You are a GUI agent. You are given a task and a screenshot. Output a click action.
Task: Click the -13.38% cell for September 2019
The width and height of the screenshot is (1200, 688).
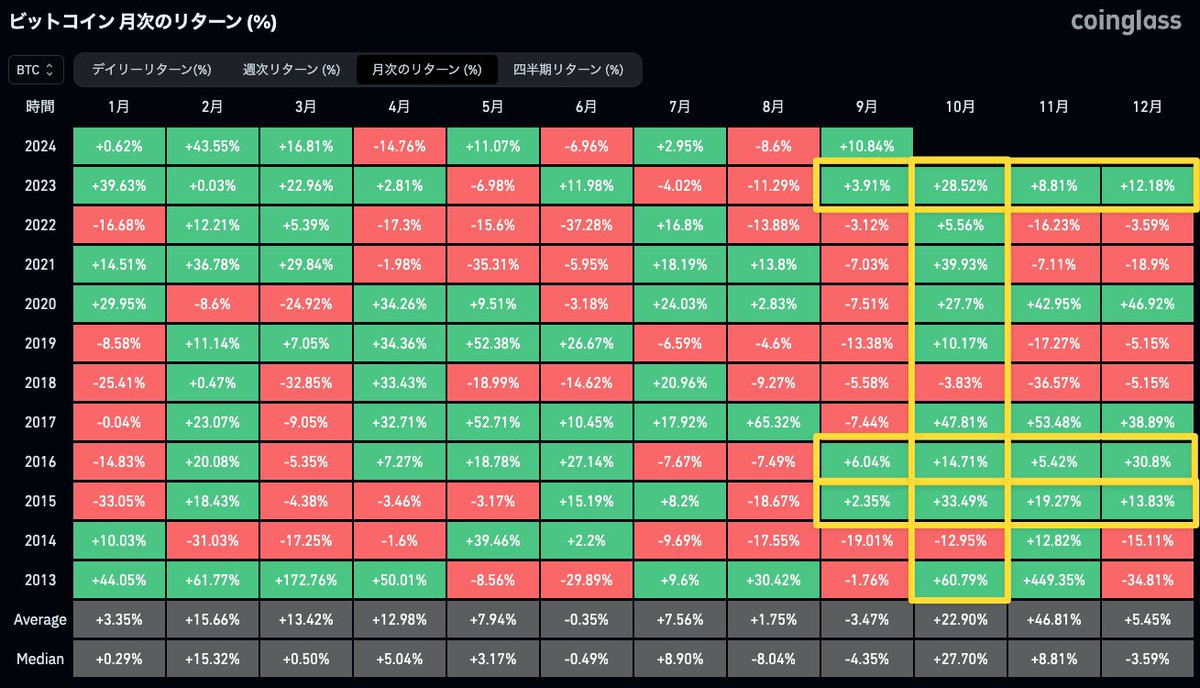tap(867, 343)
